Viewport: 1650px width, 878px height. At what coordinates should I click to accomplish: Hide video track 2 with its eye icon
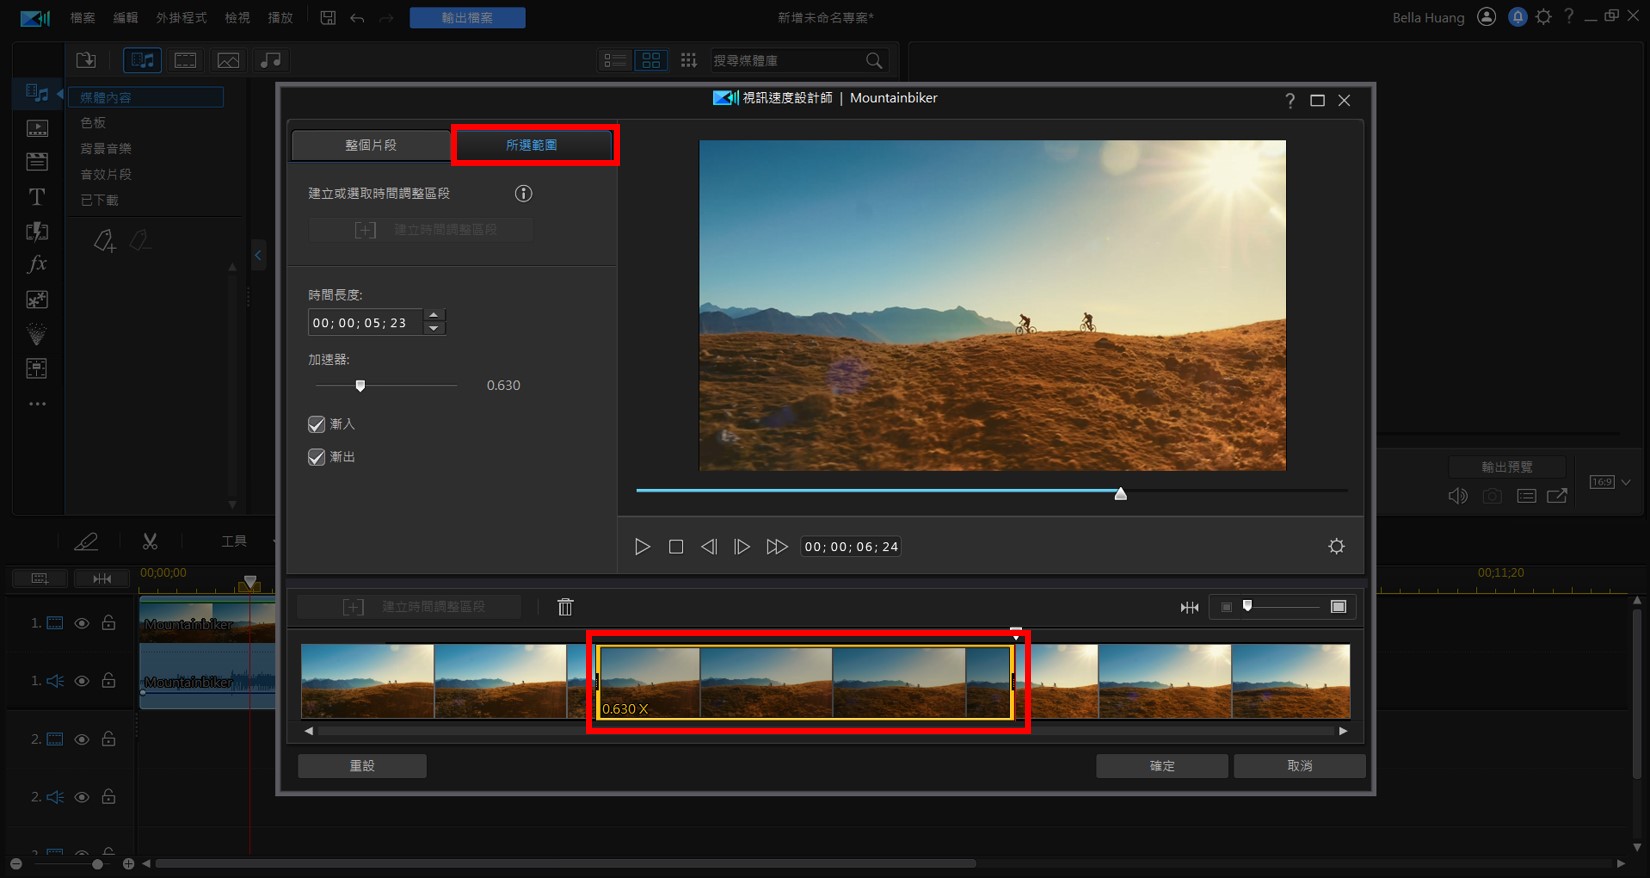82,739
